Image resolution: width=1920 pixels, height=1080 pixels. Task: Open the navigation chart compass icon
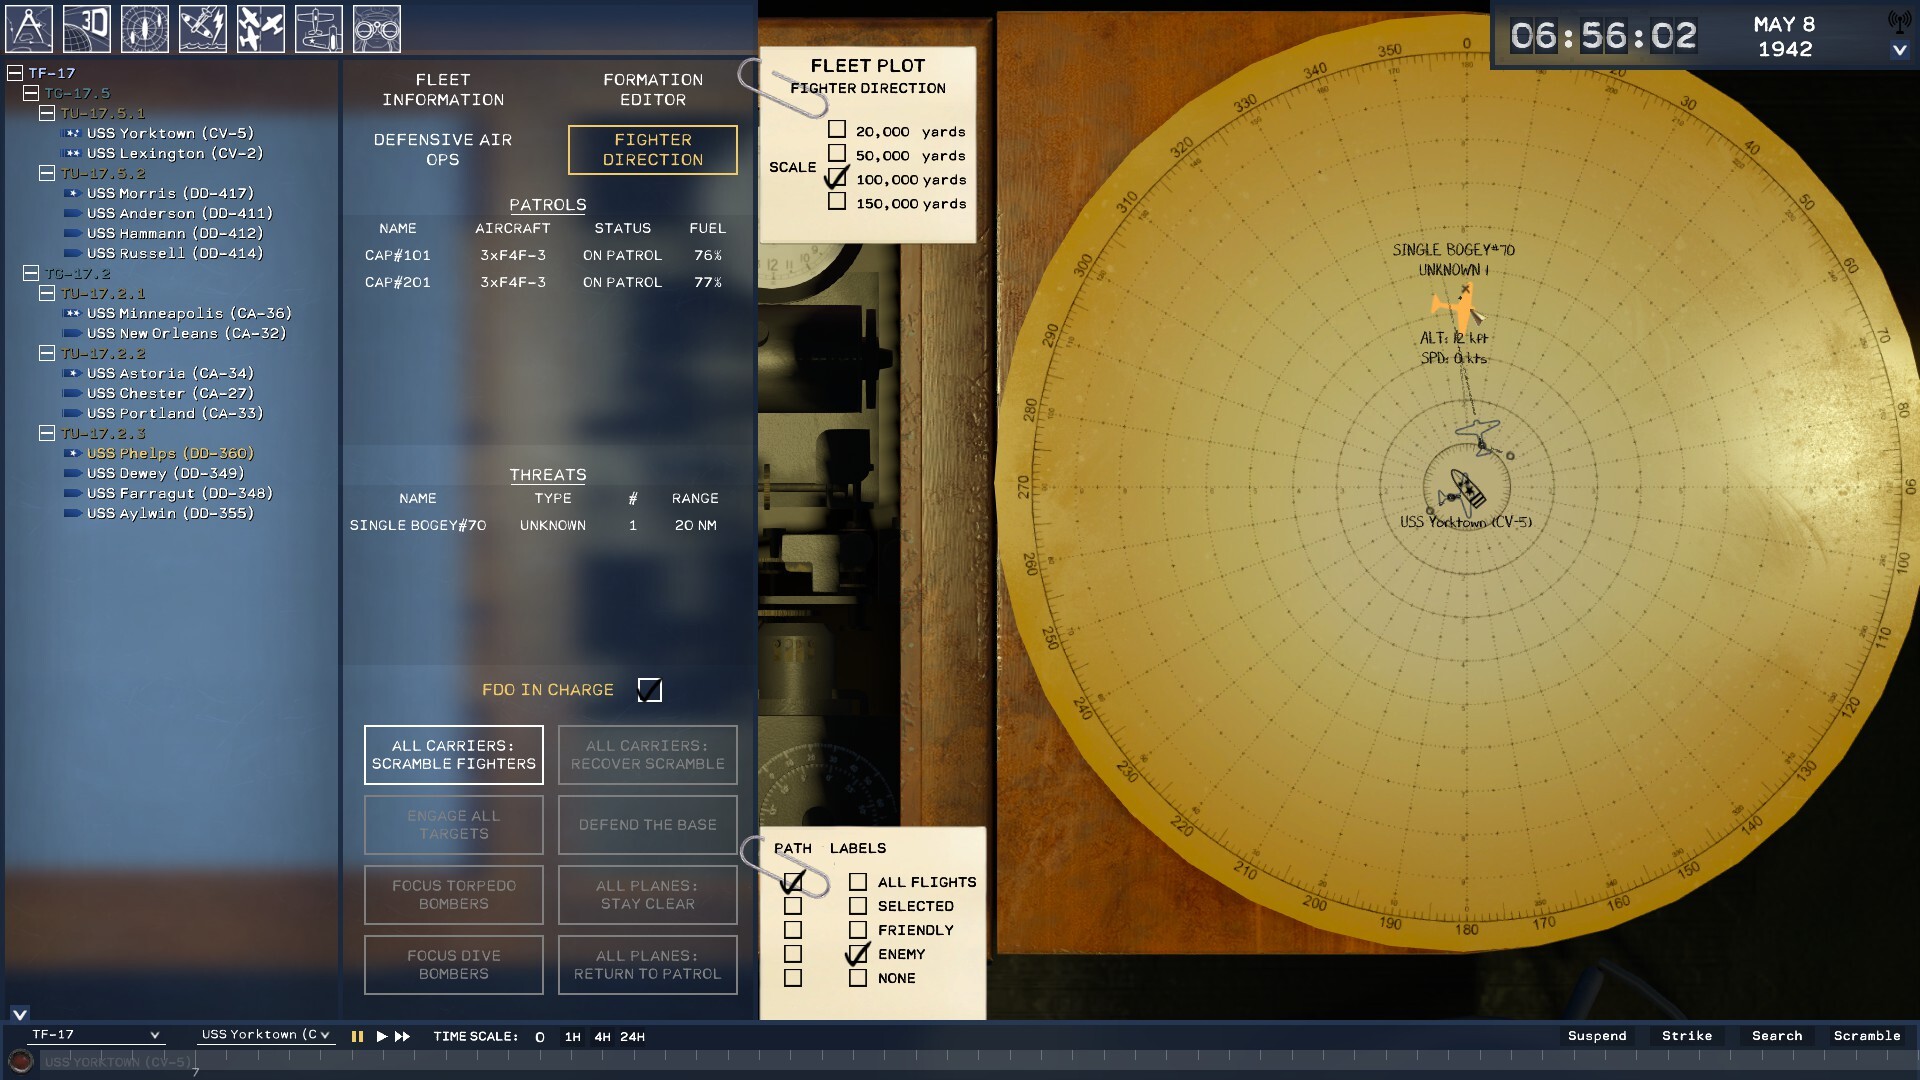[29, 29]
